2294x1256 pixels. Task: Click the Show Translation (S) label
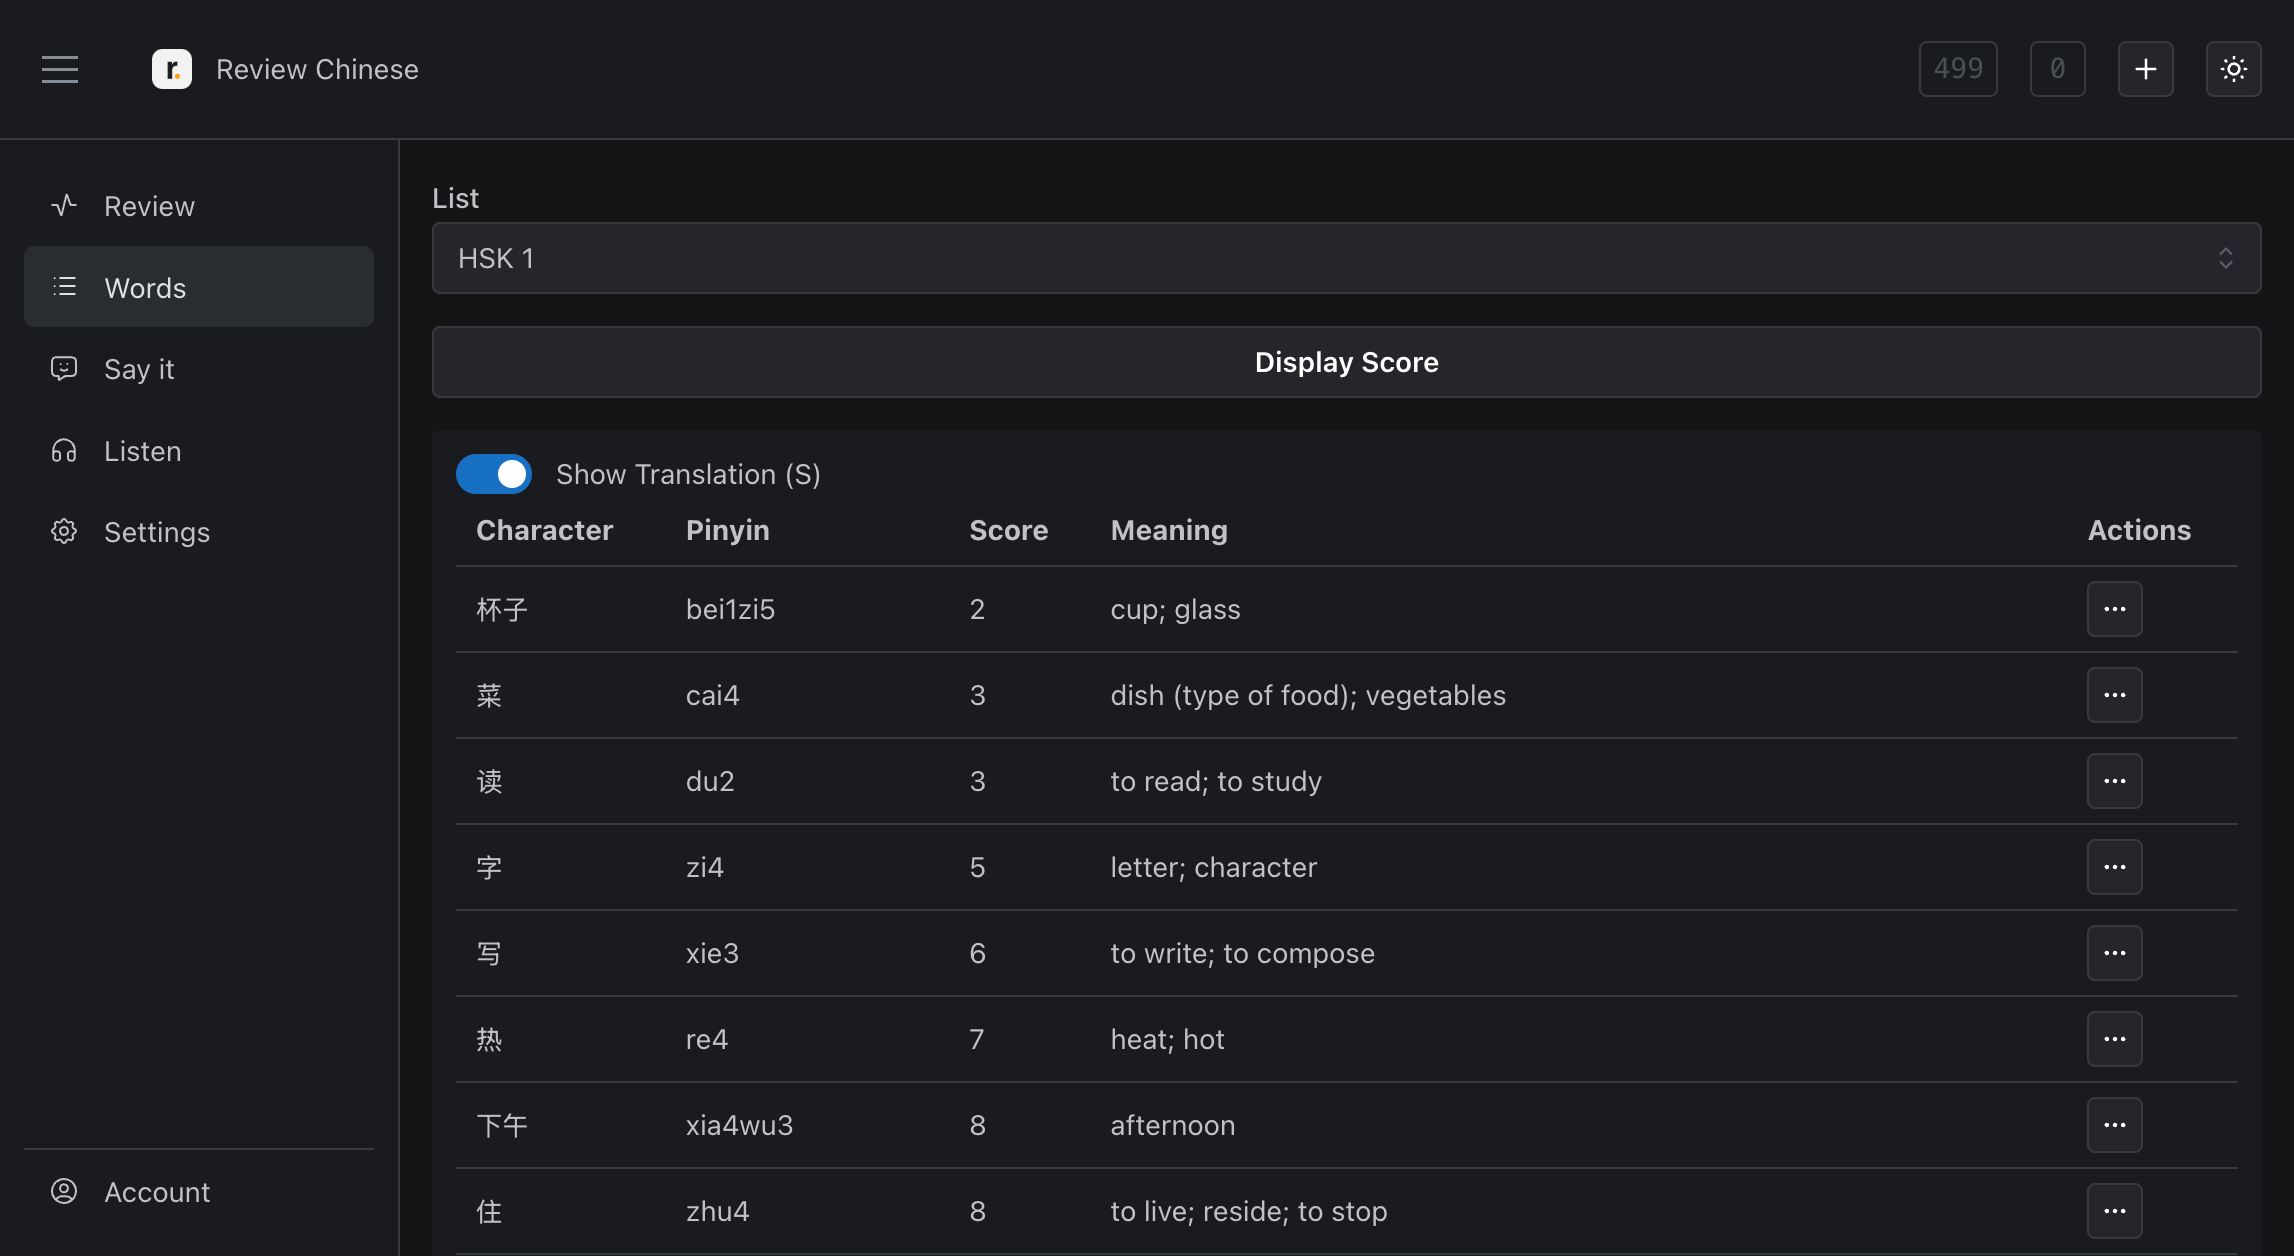pyautogui.click(x=688, y=474)
